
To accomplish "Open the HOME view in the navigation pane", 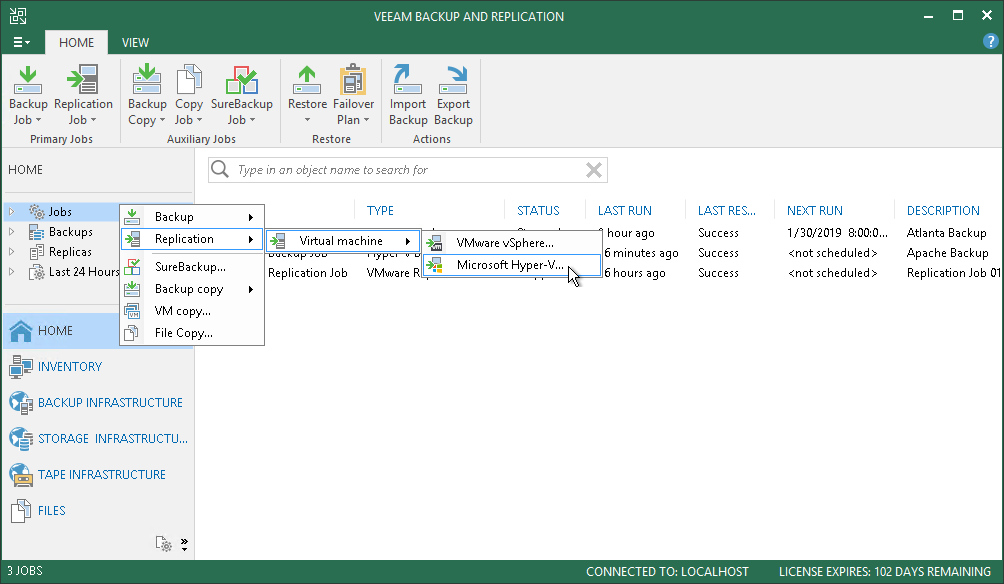I will 99,330.
